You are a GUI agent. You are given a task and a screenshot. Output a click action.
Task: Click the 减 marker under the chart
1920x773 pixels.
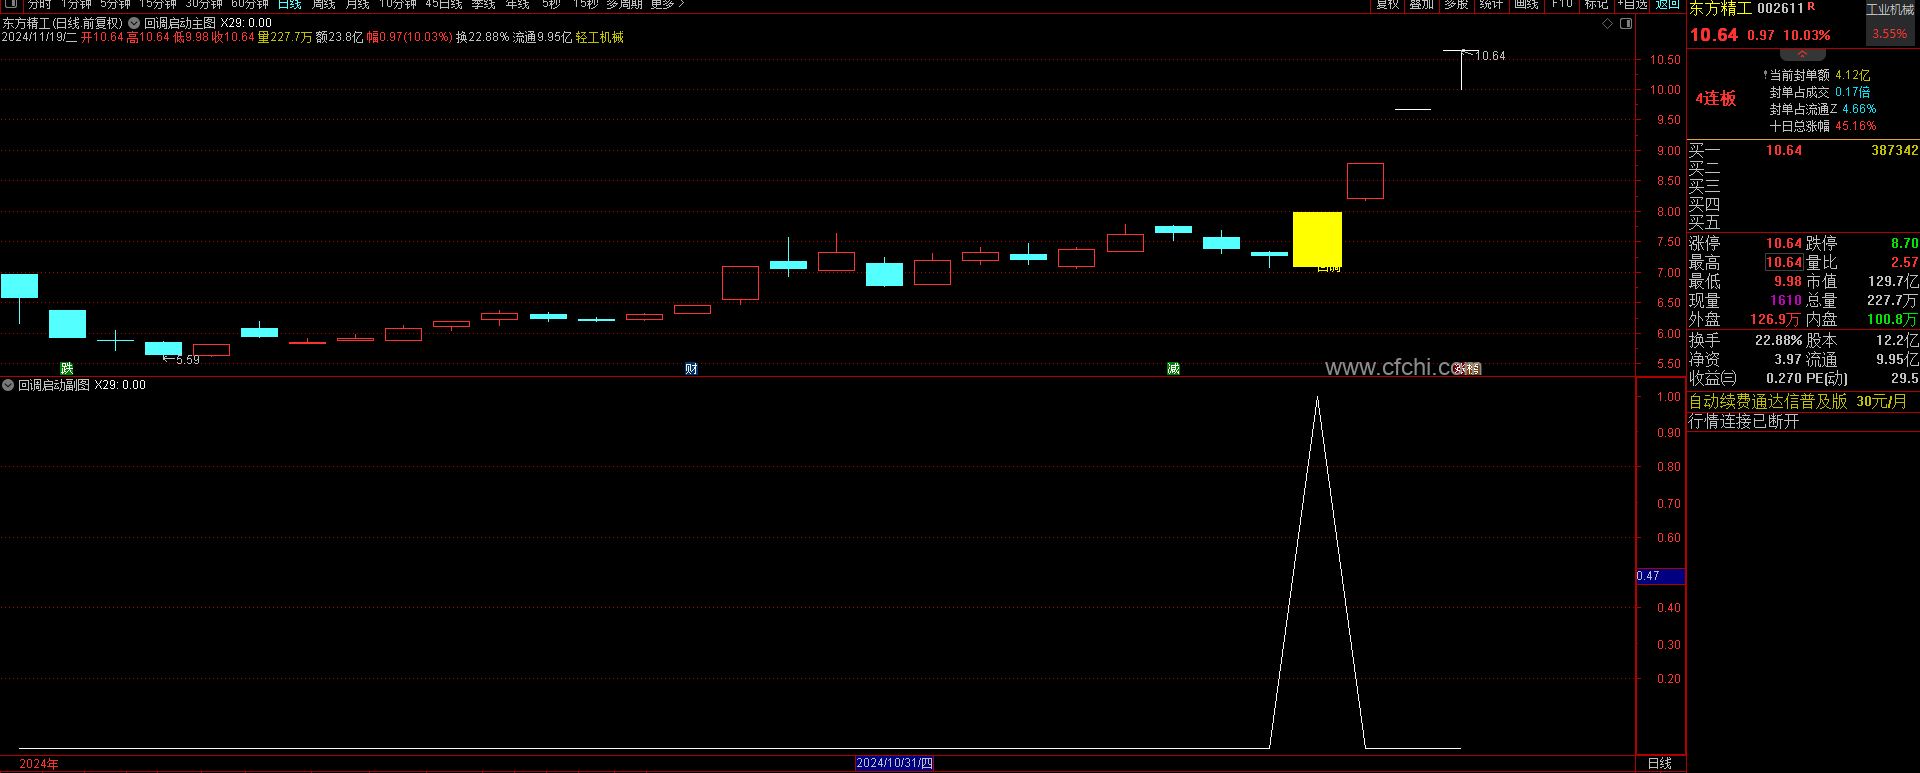coord(1173,369)
